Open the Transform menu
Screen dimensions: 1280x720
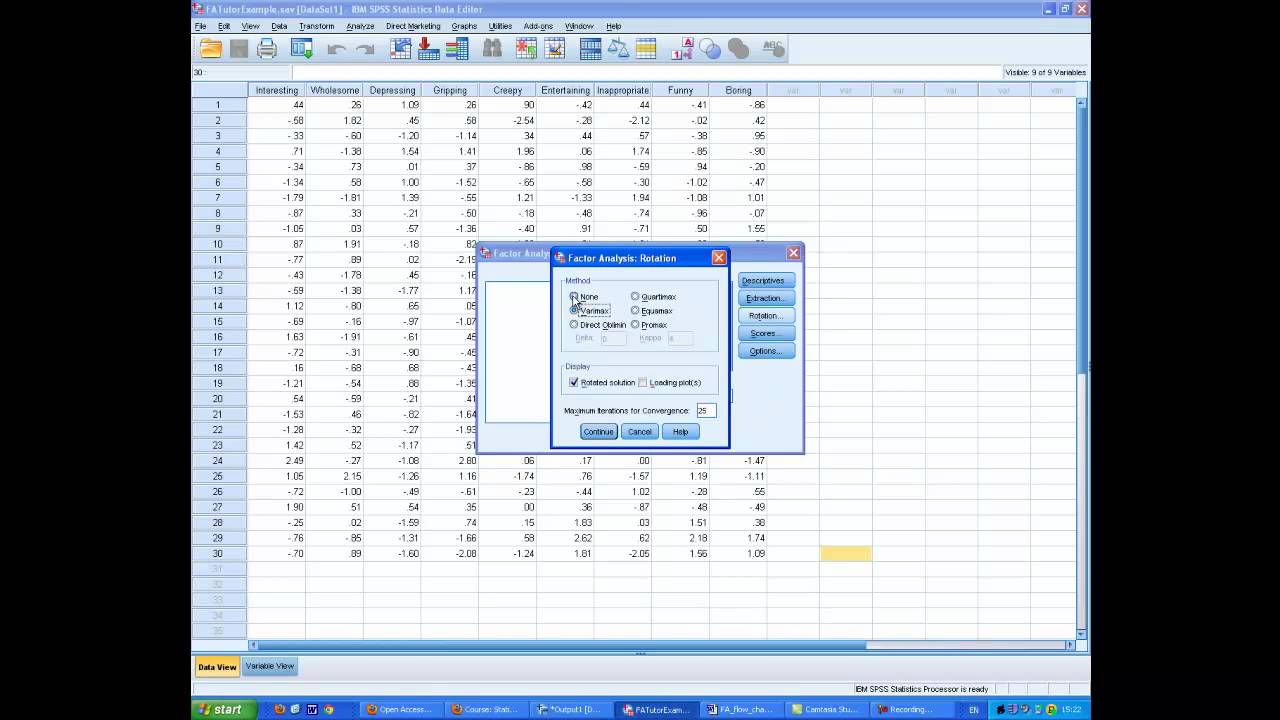(x=316, y=26)
